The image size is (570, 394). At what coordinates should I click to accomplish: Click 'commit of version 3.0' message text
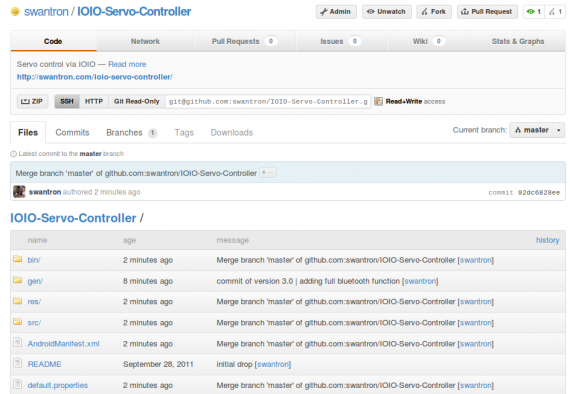point(308,281)
